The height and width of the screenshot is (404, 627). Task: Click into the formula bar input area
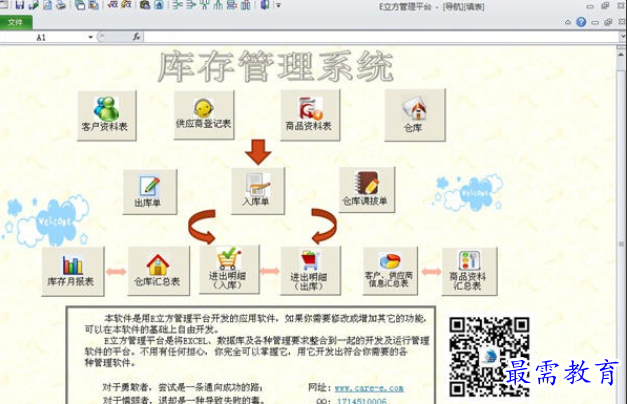(x=381, y=37)
